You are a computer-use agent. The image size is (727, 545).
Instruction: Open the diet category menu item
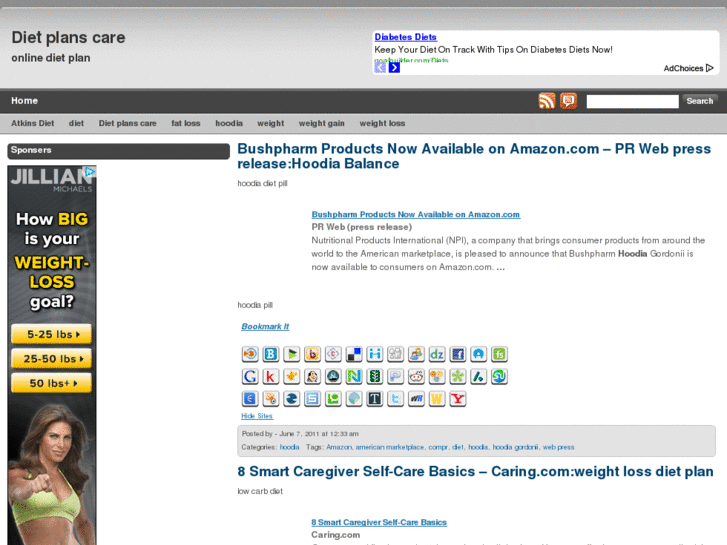click(x=76, y=123)
